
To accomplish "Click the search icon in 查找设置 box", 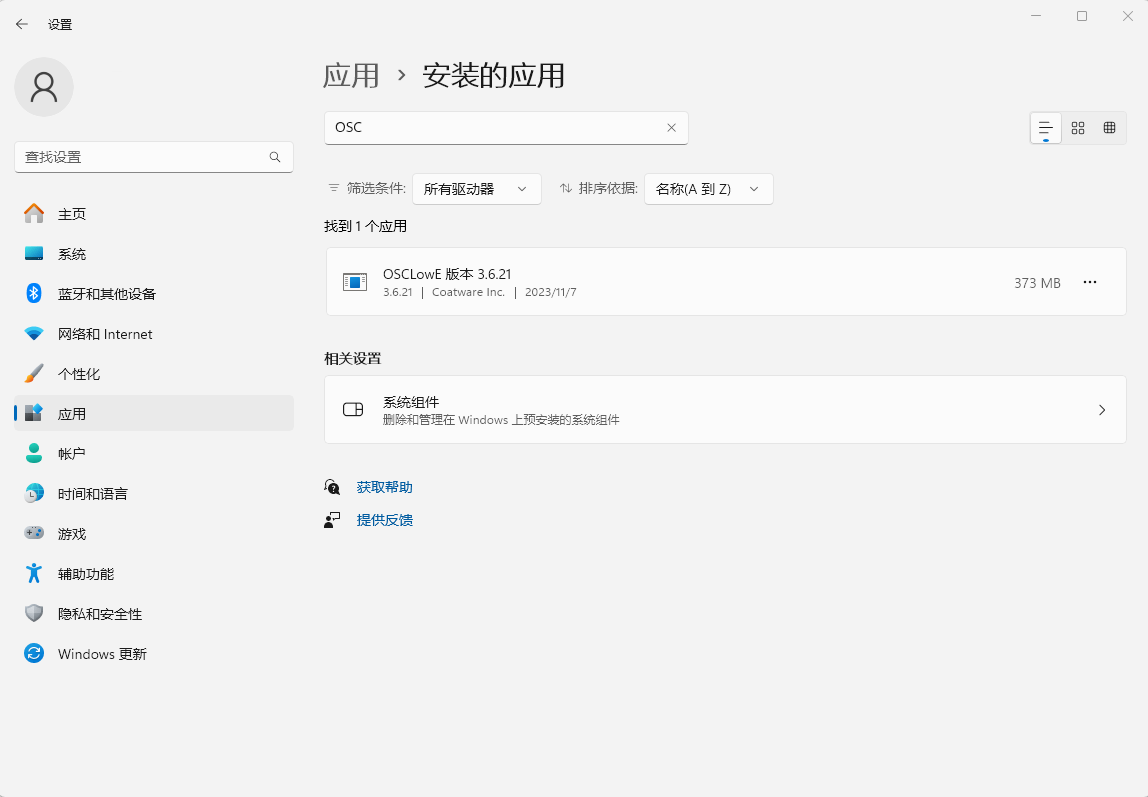I will coord(275,157).
